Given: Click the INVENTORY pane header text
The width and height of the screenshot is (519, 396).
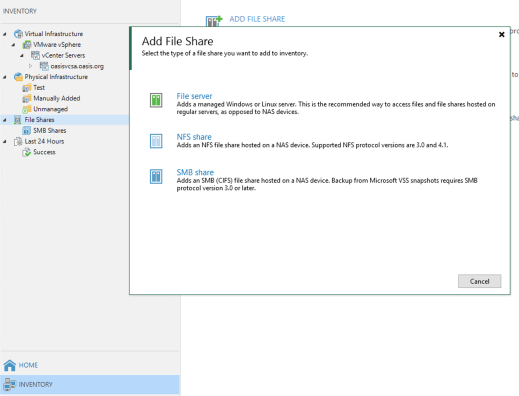Looking at the screenshot, I should coord(20,11).
